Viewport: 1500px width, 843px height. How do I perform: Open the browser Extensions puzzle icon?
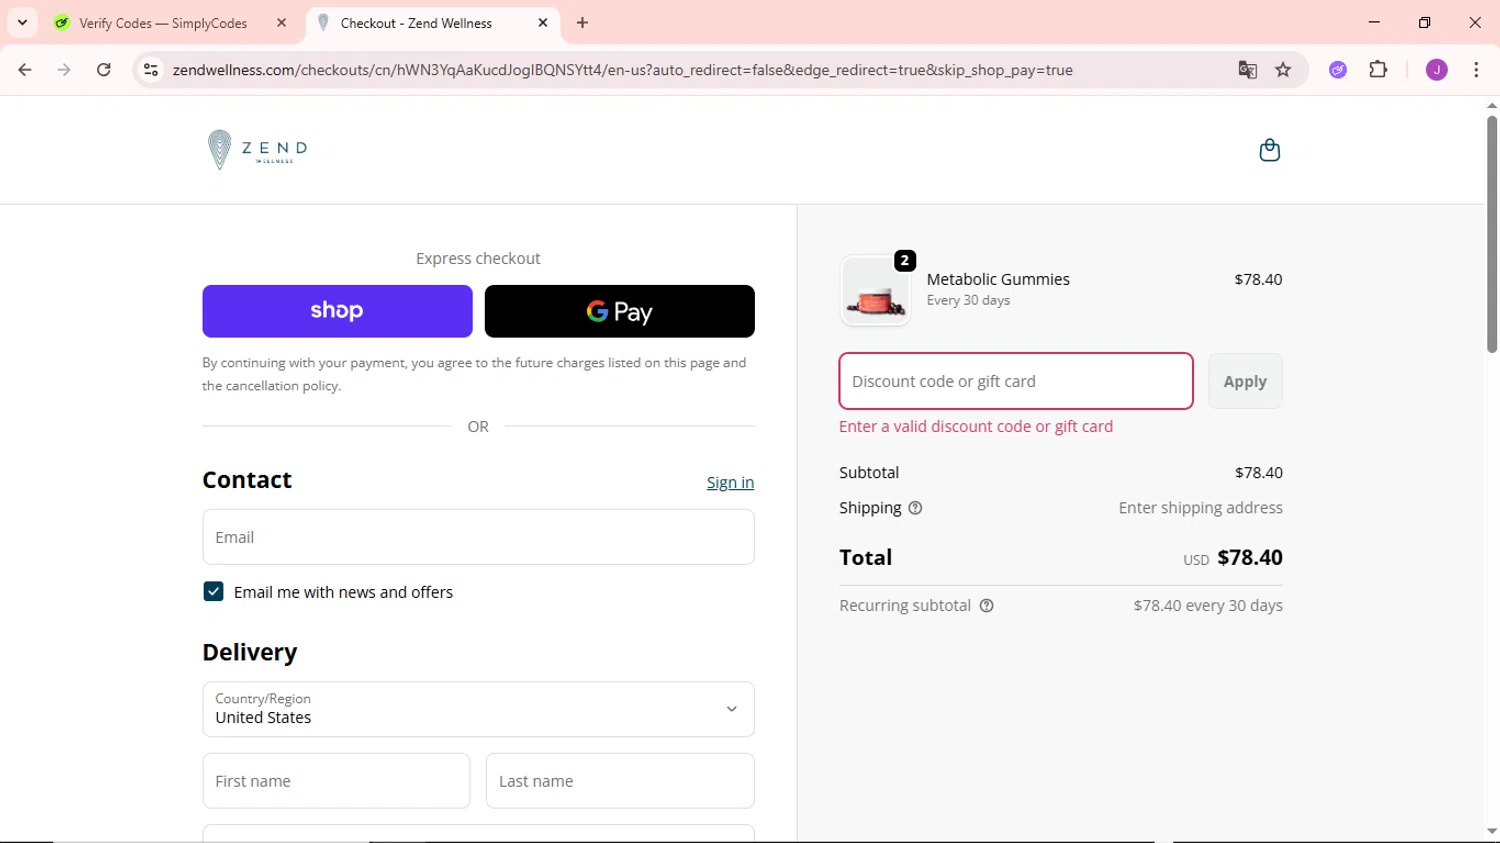1378,70
